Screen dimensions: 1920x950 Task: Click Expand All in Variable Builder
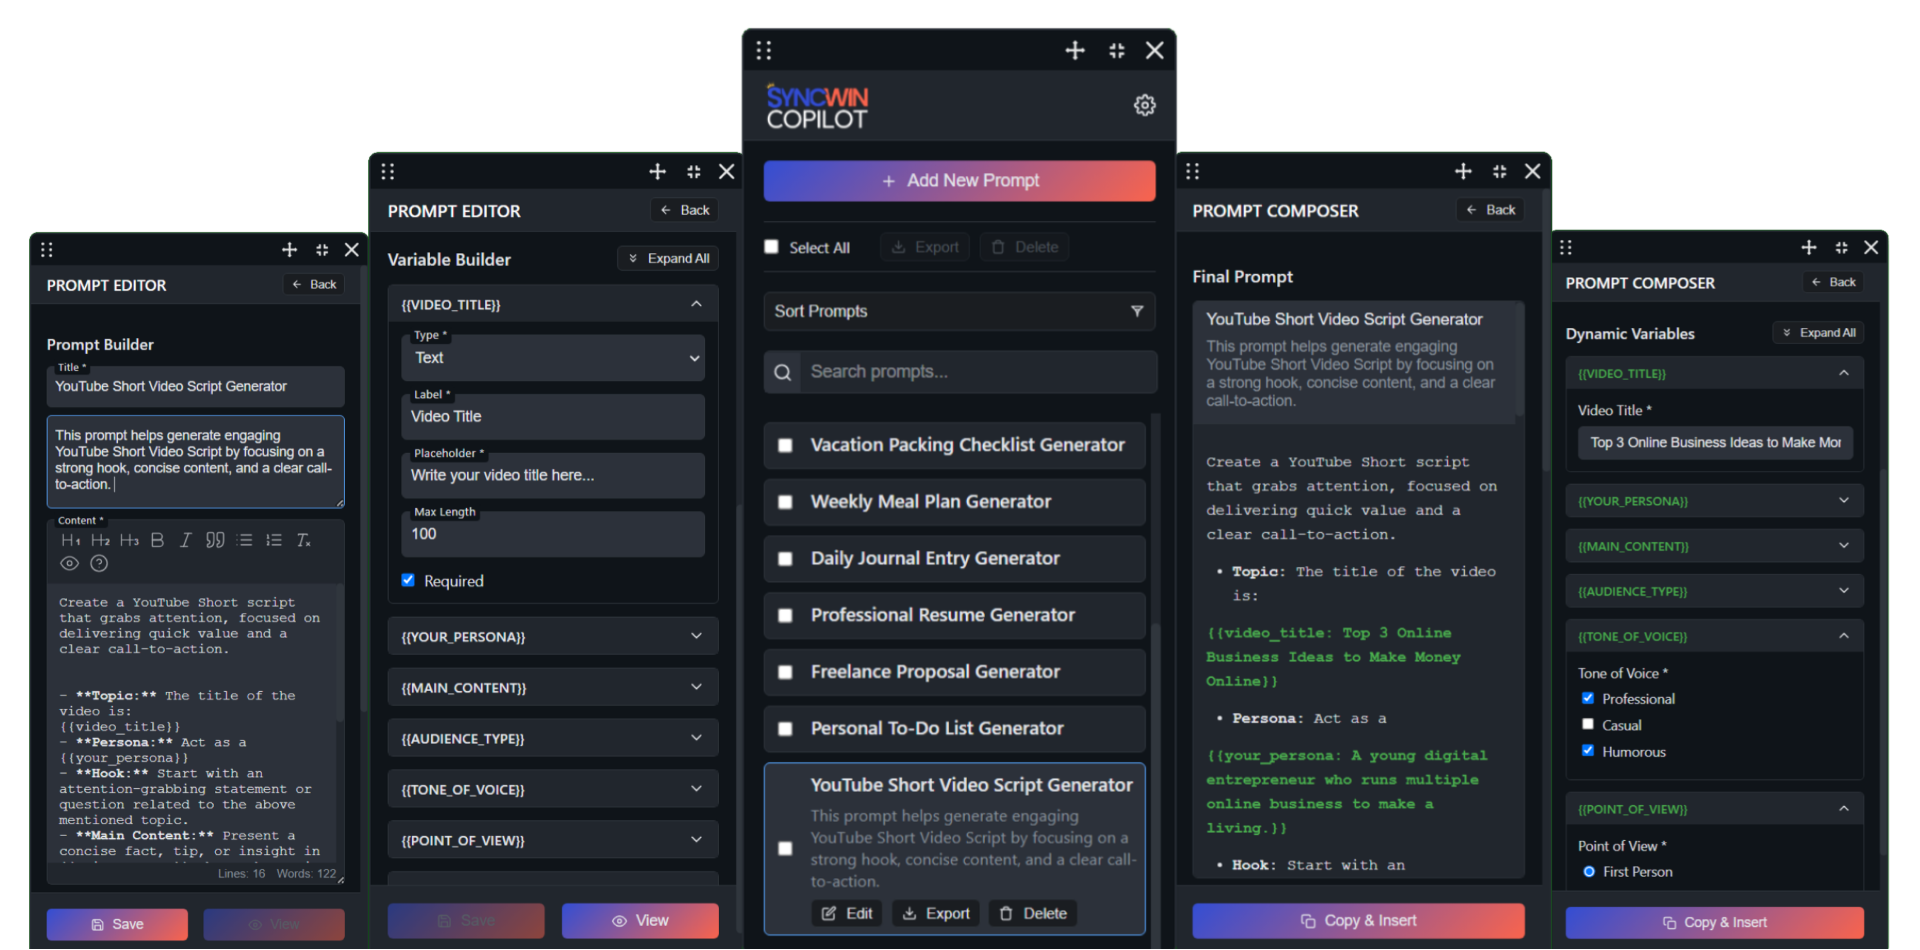pyautogui.click(x=668, y=258)
